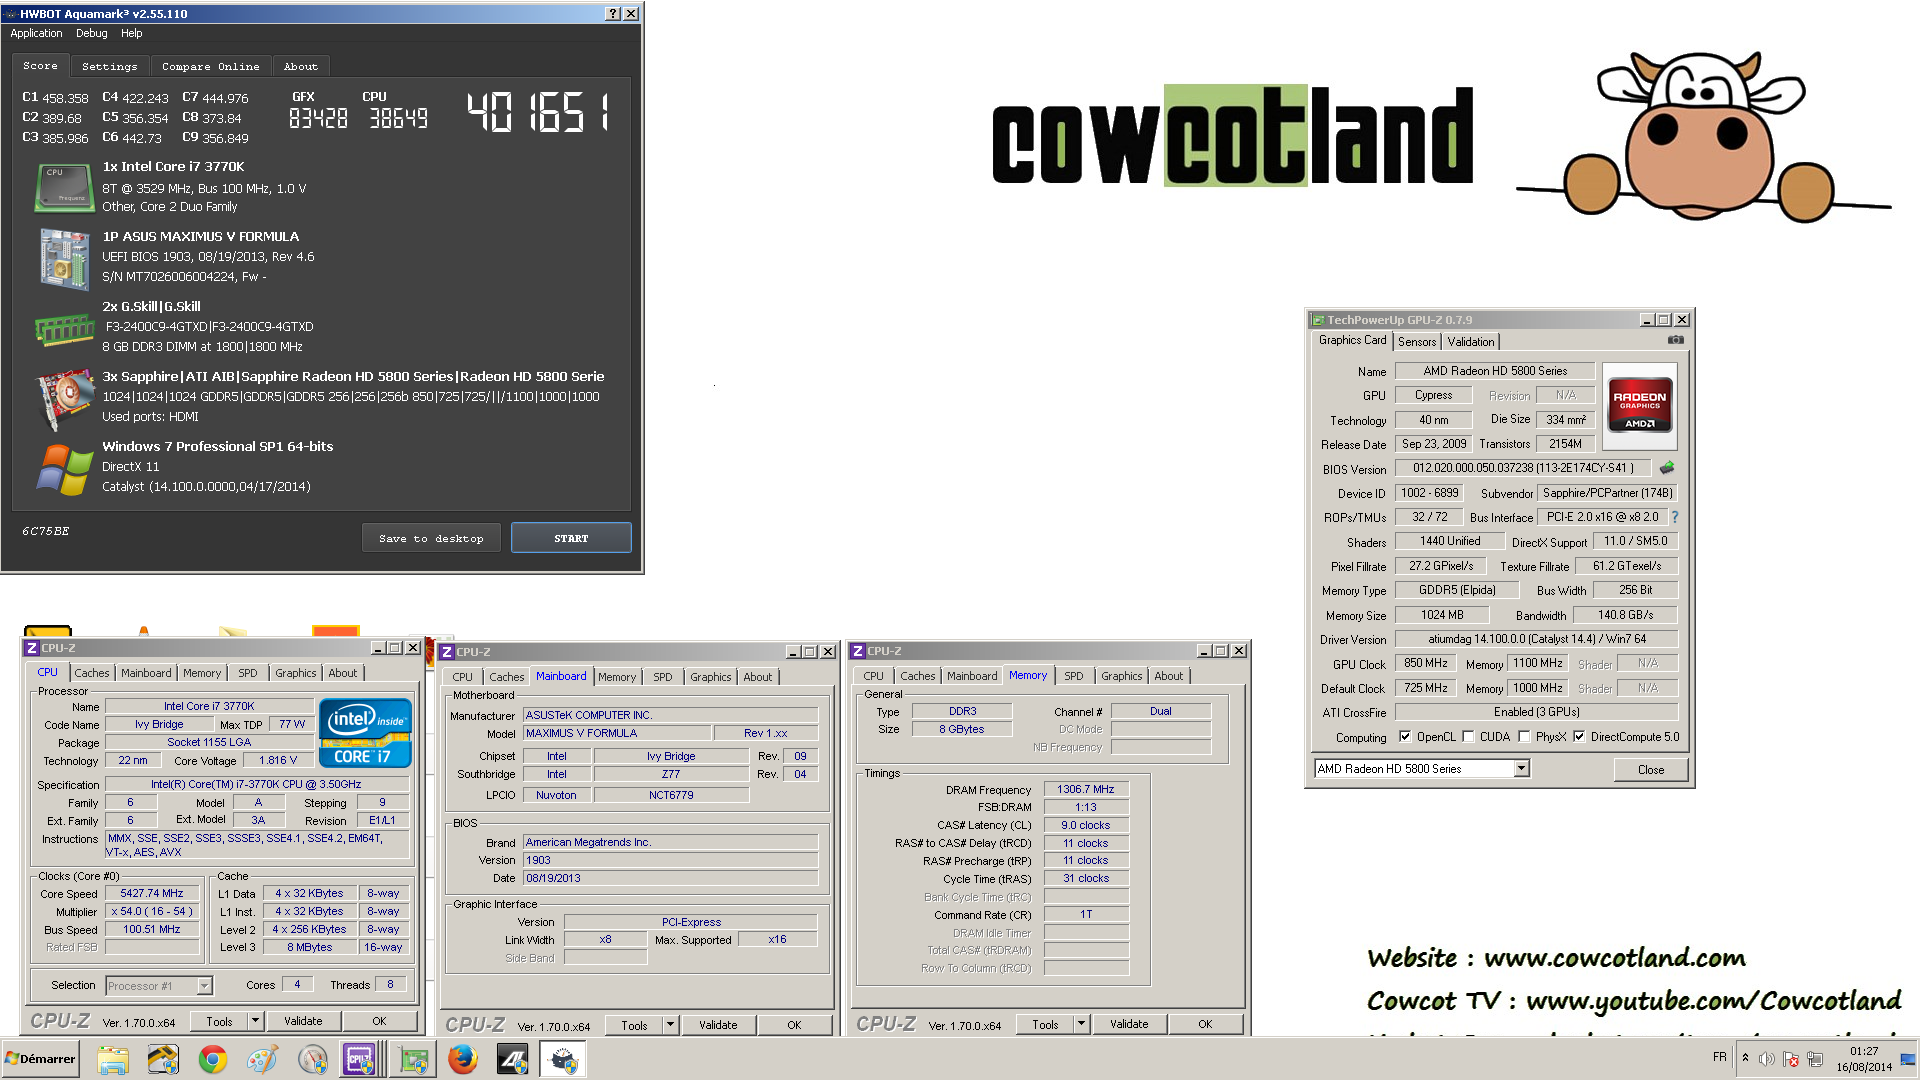
Task: Open the Tools dropdown arrow in CPU-Z CPU window
Action: [256, 1021]
